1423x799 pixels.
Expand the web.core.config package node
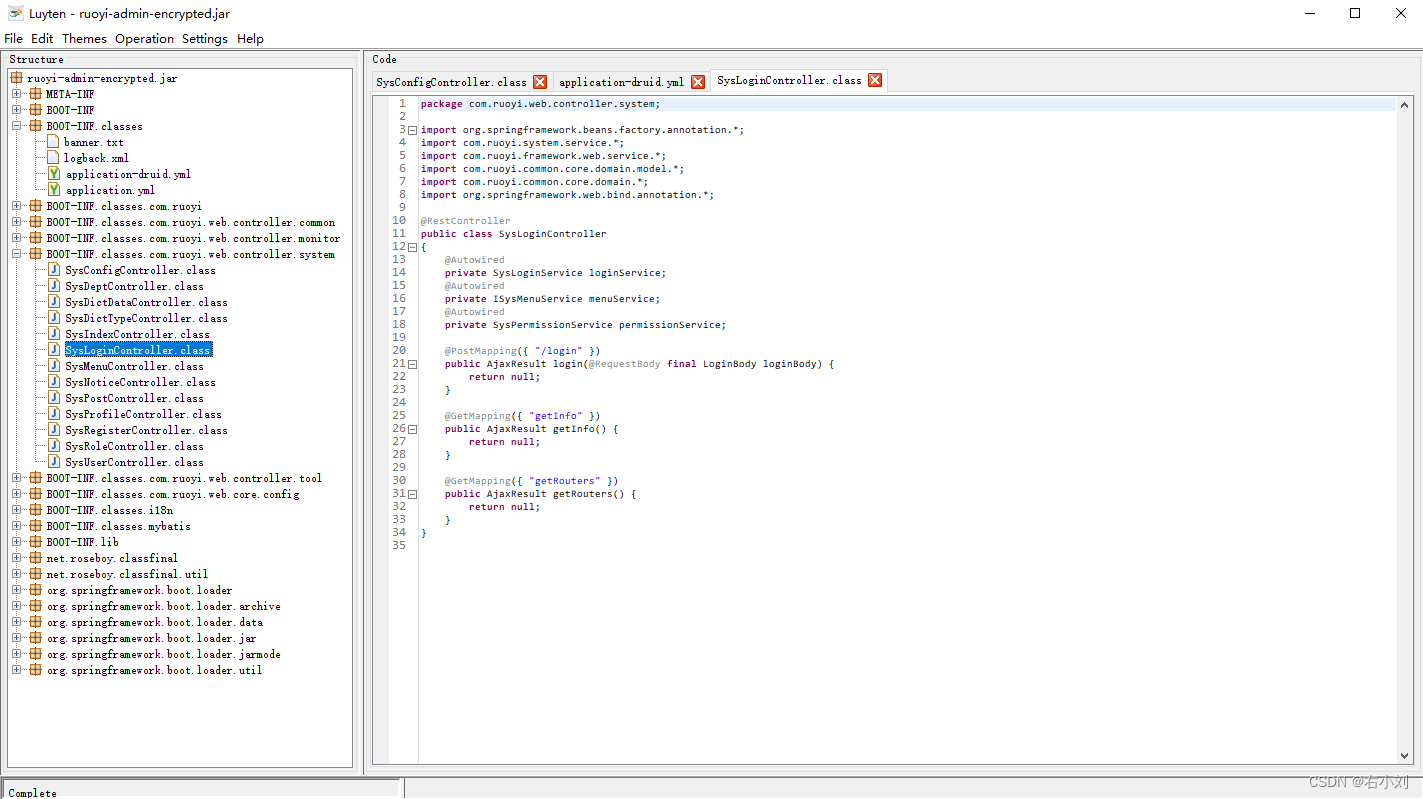point(17,494)
